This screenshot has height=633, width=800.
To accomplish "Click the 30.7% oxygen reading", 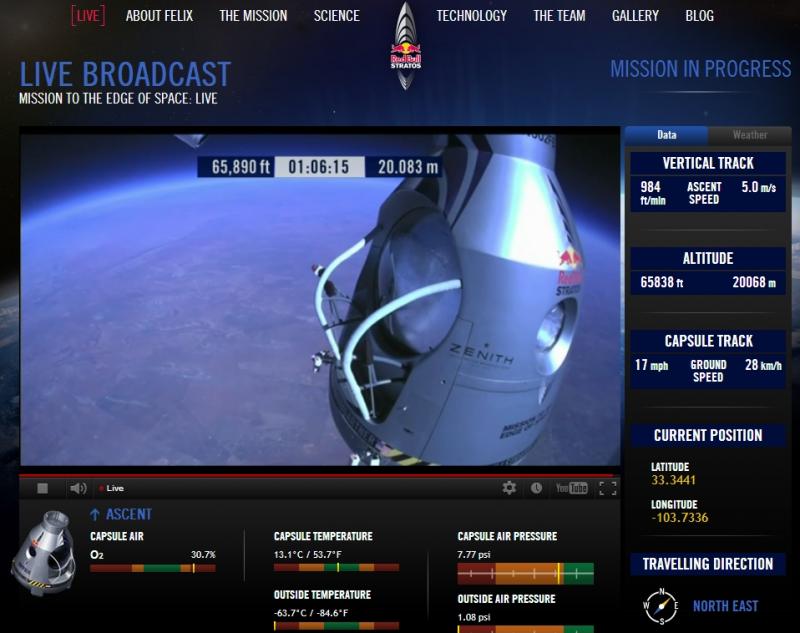I will click(203, 554).
